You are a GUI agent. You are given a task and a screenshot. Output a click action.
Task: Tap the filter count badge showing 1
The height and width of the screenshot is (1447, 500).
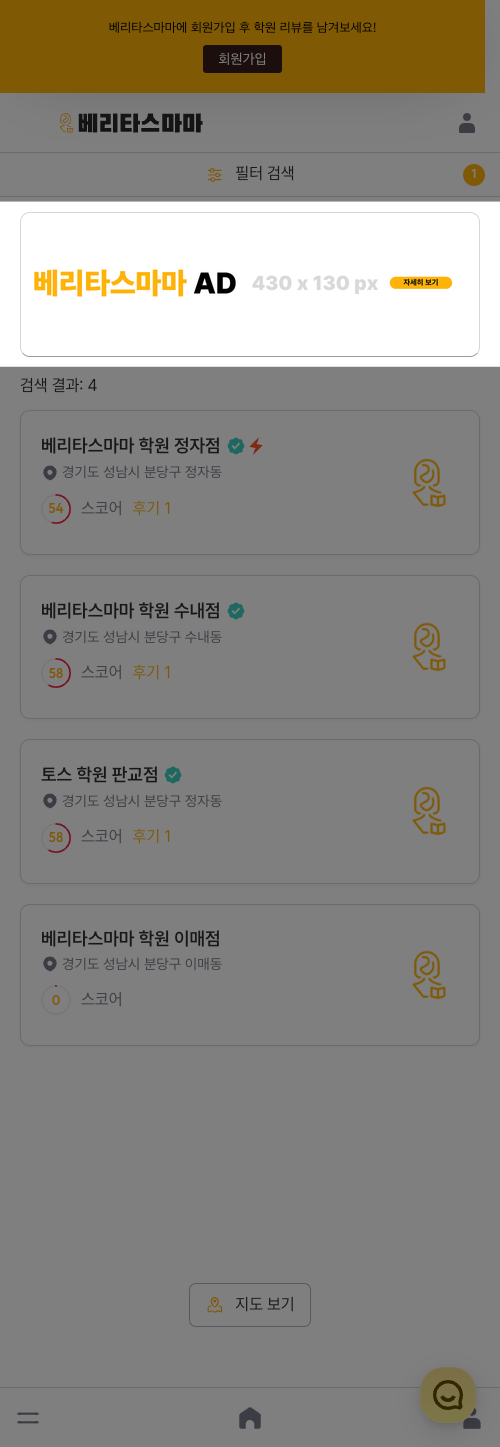(x=474, y=175)
